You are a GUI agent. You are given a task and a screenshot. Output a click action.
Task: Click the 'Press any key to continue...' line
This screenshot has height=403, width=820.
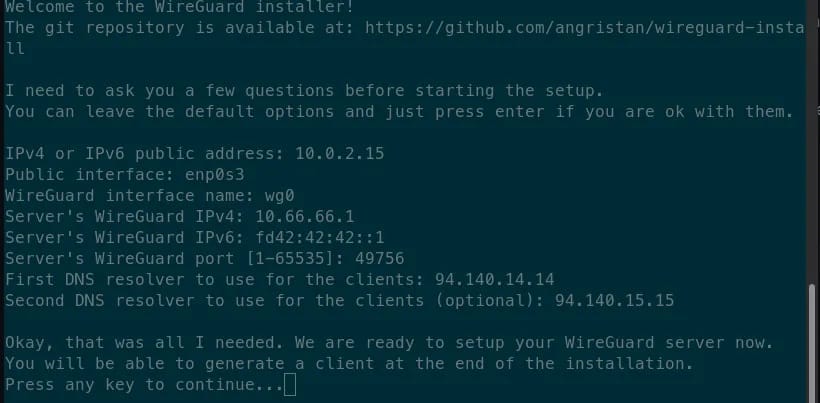coord(145,385)
